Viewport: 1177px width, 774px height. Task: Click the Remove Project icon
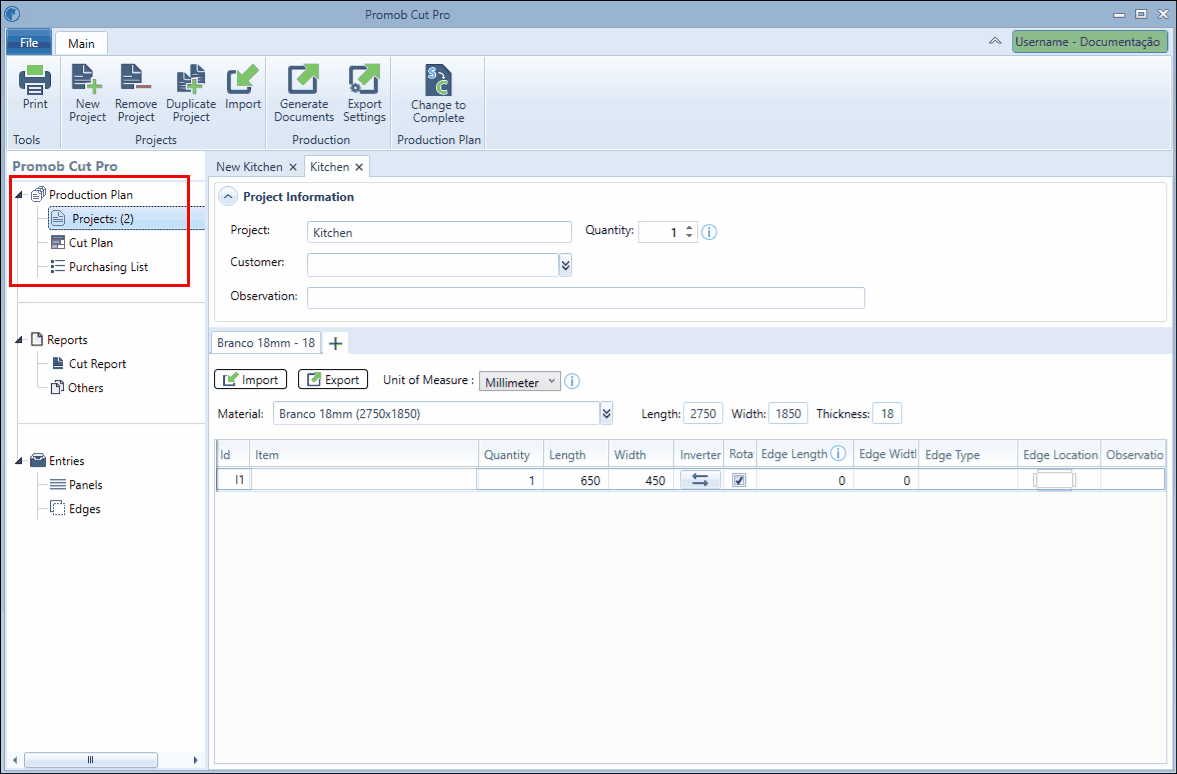[136, 80]
